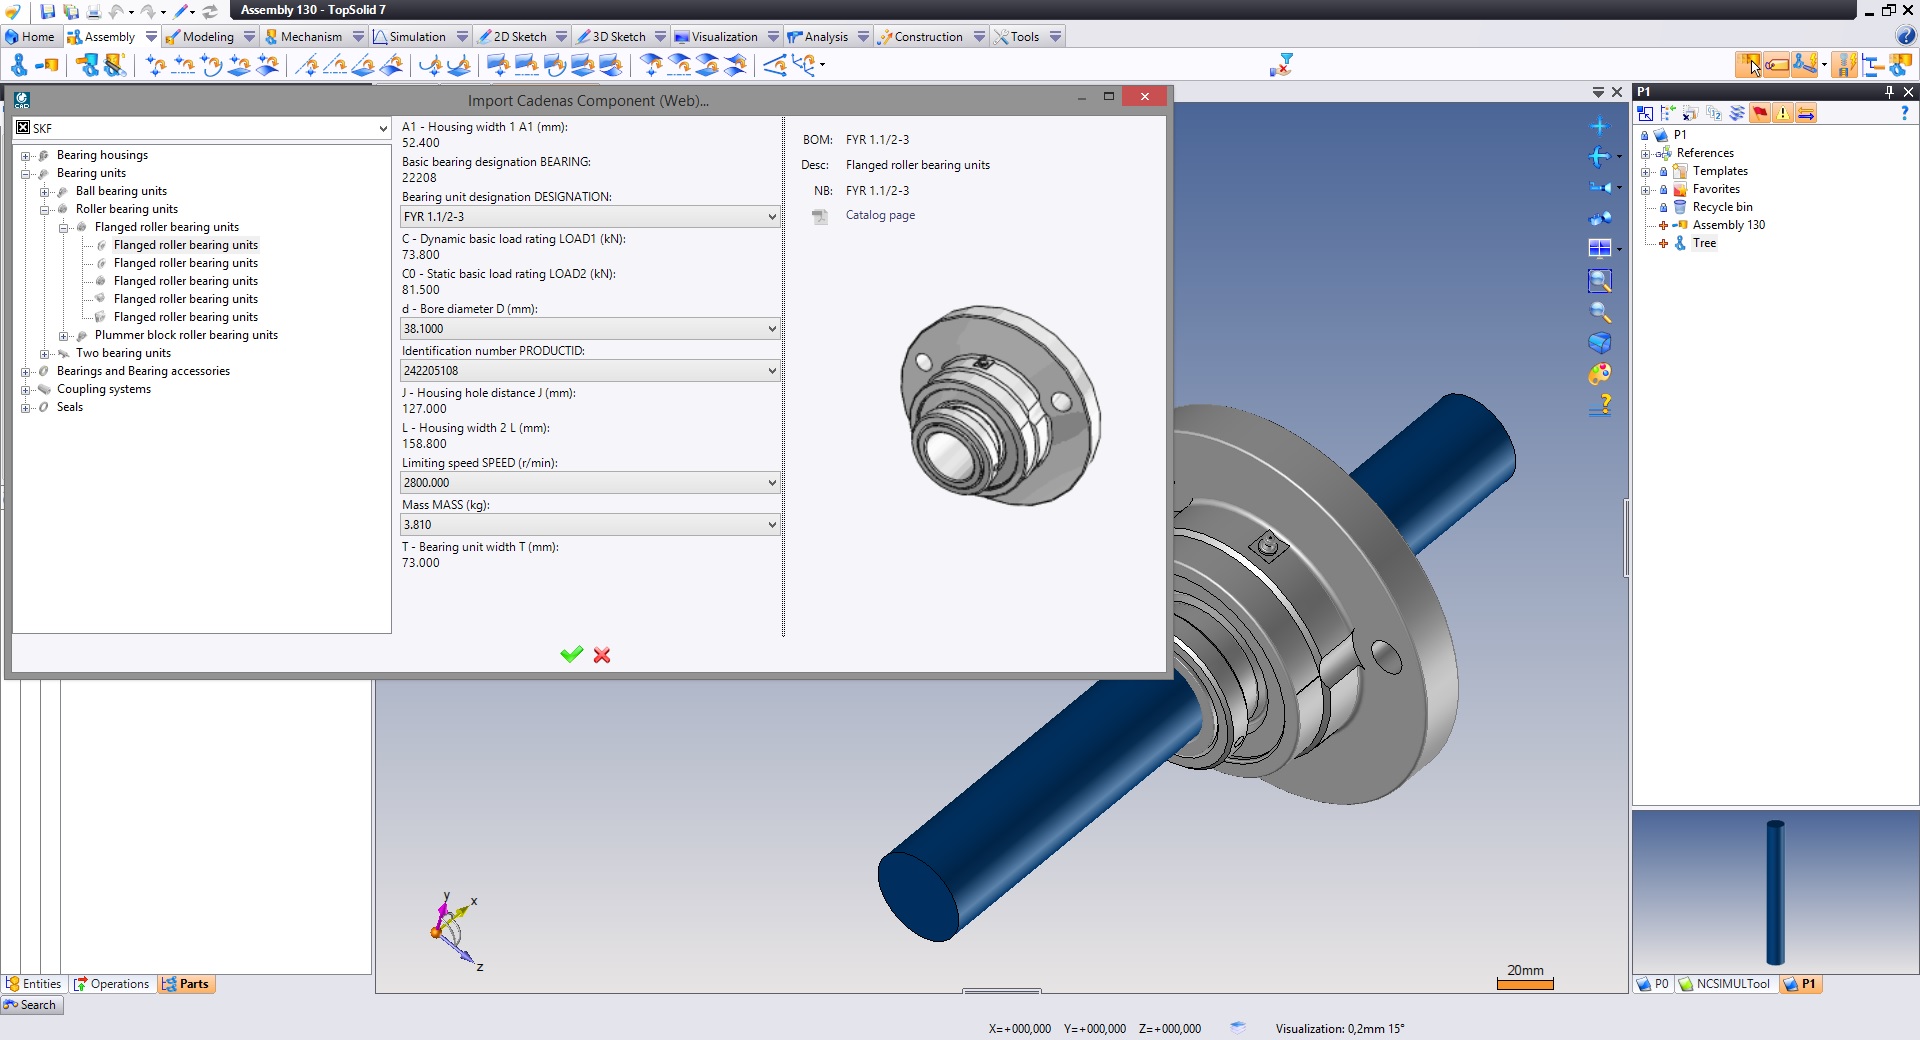Screen dimensions: 1920x1040
Task: Click the Save icon in the title bar
Action: (x=47, y=11)
